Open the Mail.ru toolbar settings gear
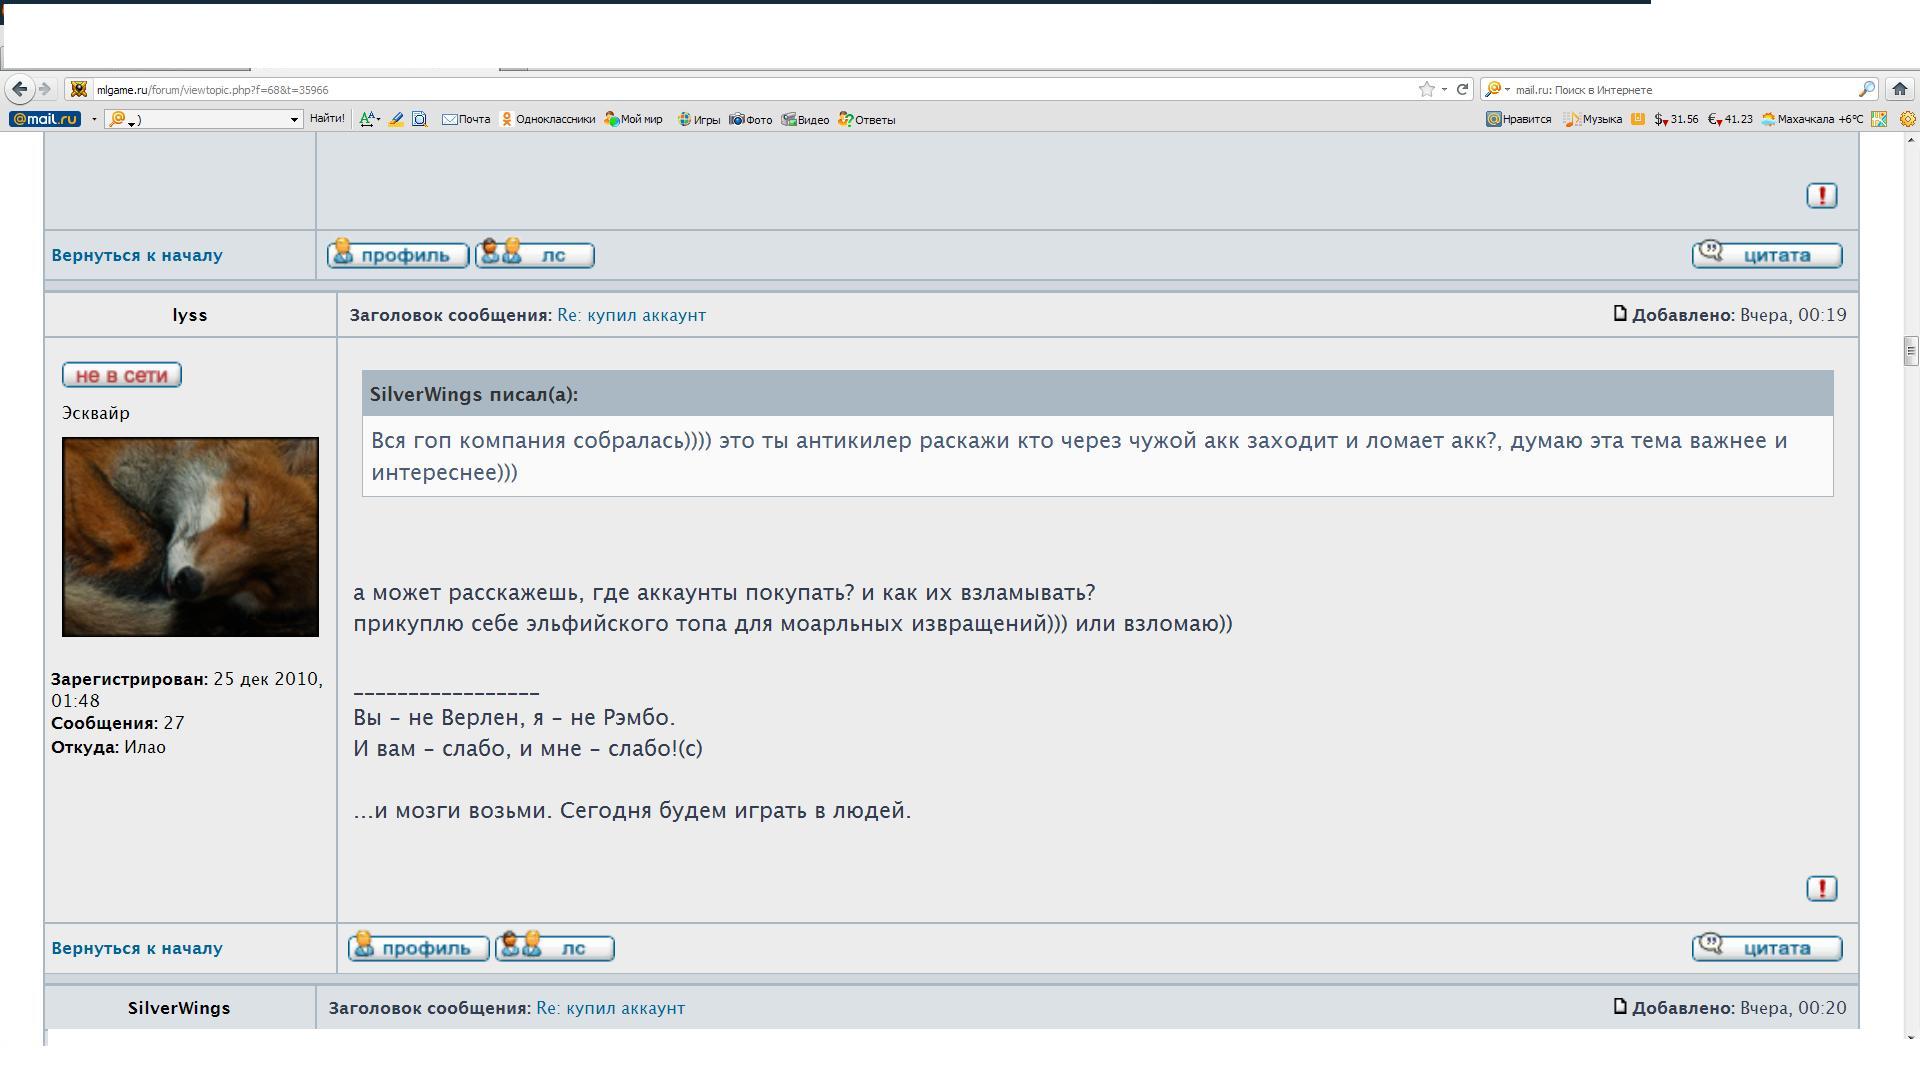1920x1080 pixels. 1908,119
